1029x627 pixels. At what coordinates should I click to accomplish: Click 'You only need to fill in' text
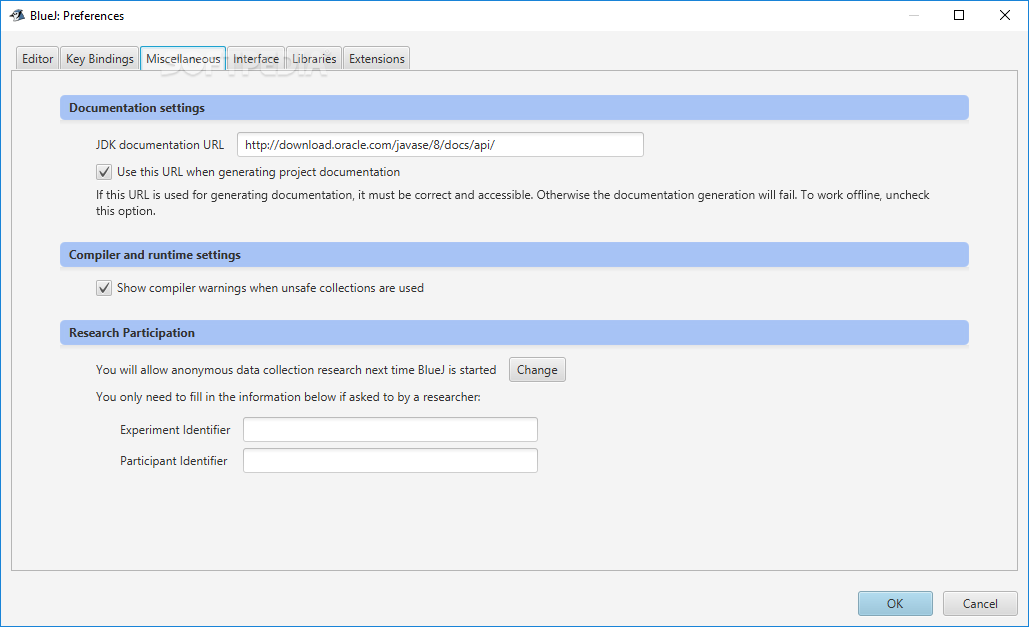click(288, 397)
